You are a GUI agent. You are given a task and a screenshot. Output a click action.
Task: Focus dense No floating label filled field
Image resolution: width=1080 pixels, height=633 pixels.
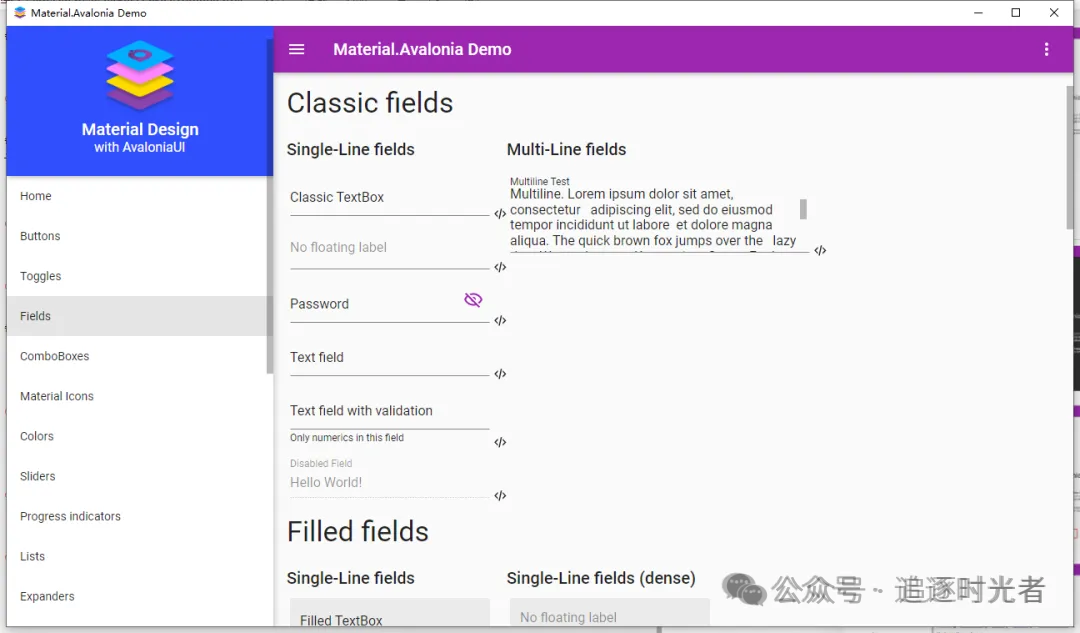pyautogui.click(x=610, y=613)
